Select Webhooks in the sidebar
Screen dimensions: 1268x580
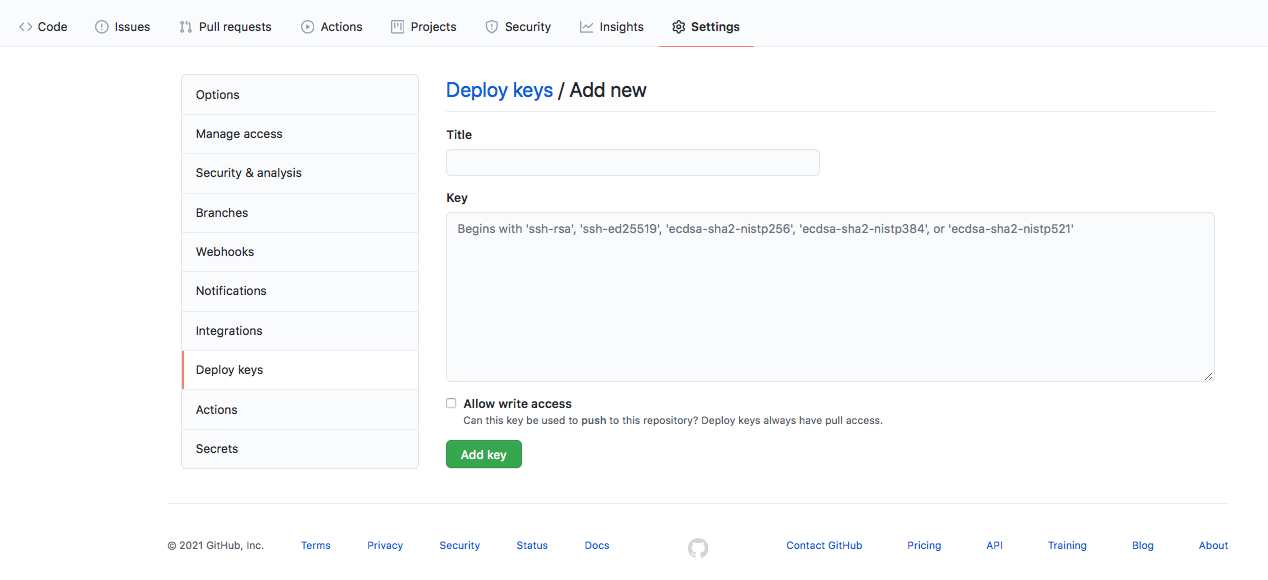224,251
